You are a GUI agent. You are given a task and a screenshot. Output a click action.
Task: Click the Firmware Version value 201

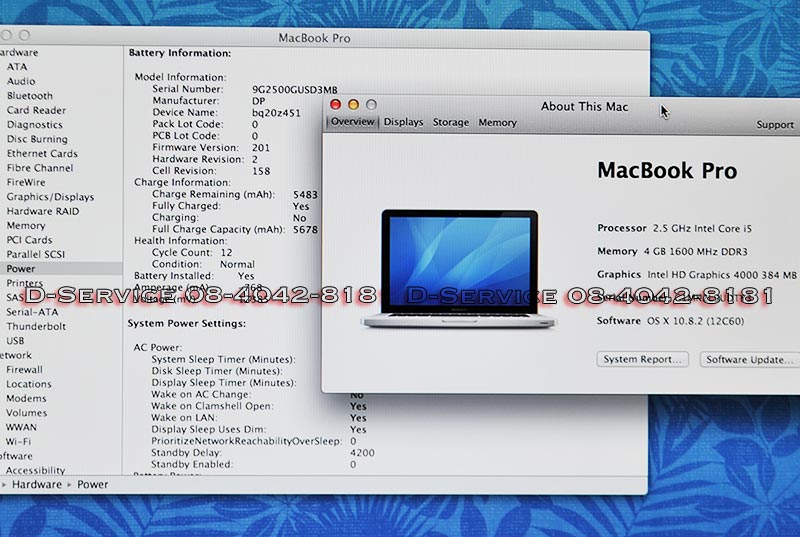[x=261, y=148]
